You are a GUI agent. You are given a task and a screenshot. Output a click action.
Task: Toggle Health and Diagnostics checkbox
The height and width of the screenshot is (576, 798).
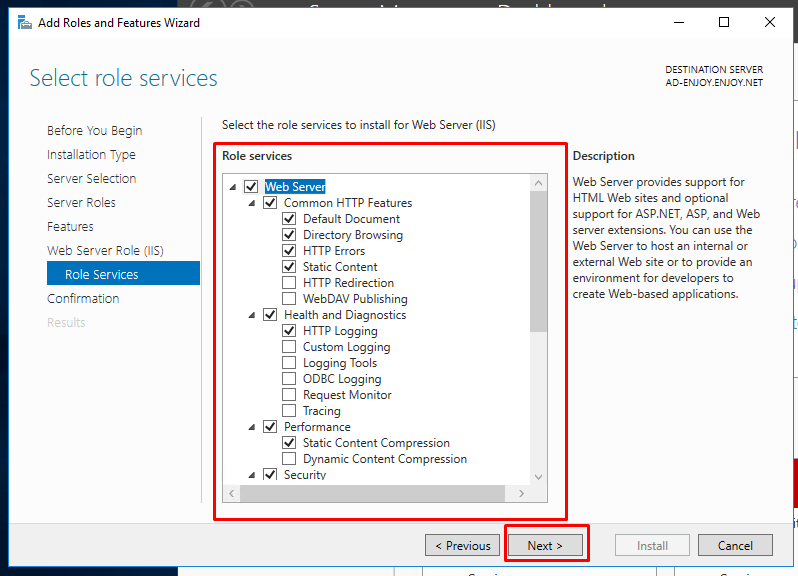pyautogui.click(x=270, y=314)
